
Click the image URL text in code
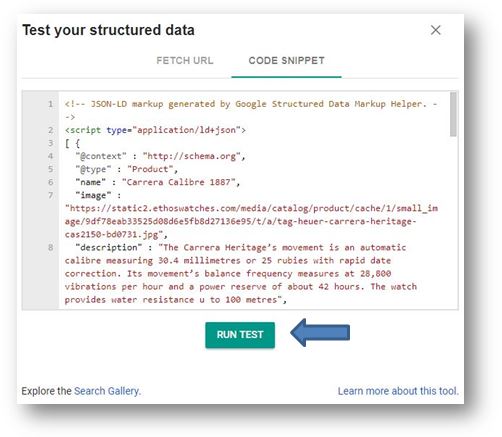tap(251, 221)
